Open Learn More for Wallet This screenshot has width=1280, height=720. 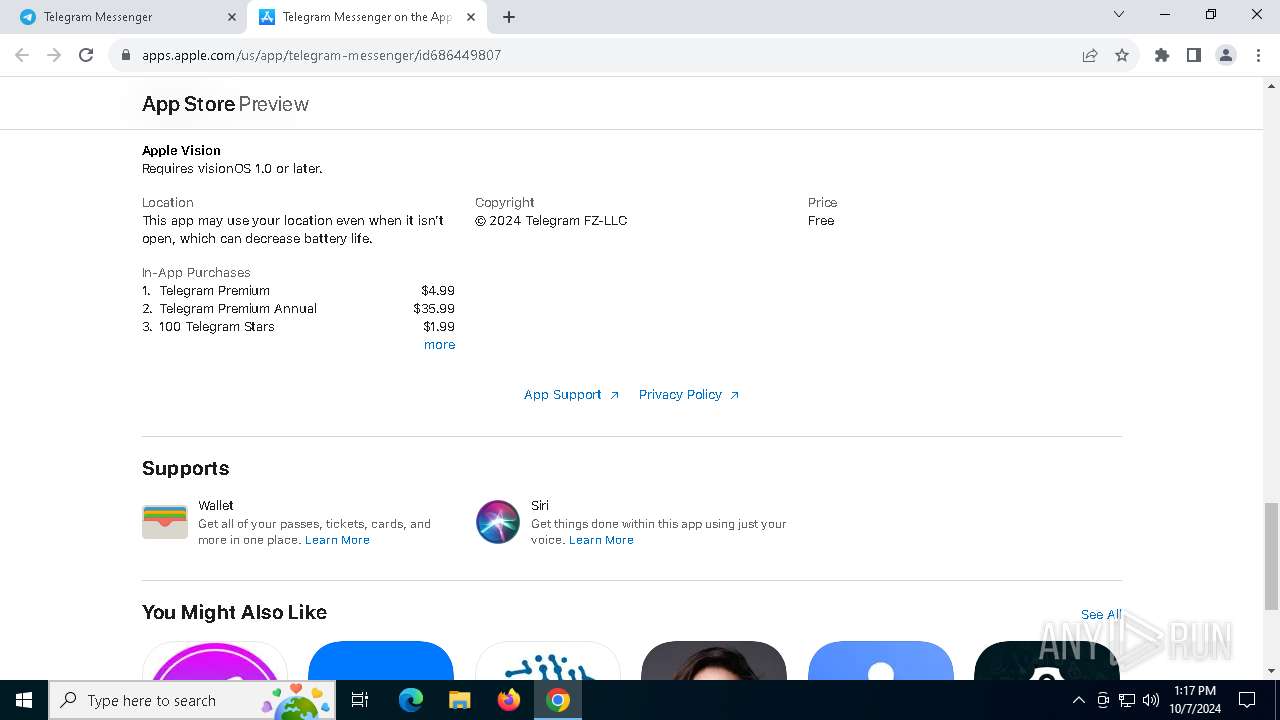point(337,540)
